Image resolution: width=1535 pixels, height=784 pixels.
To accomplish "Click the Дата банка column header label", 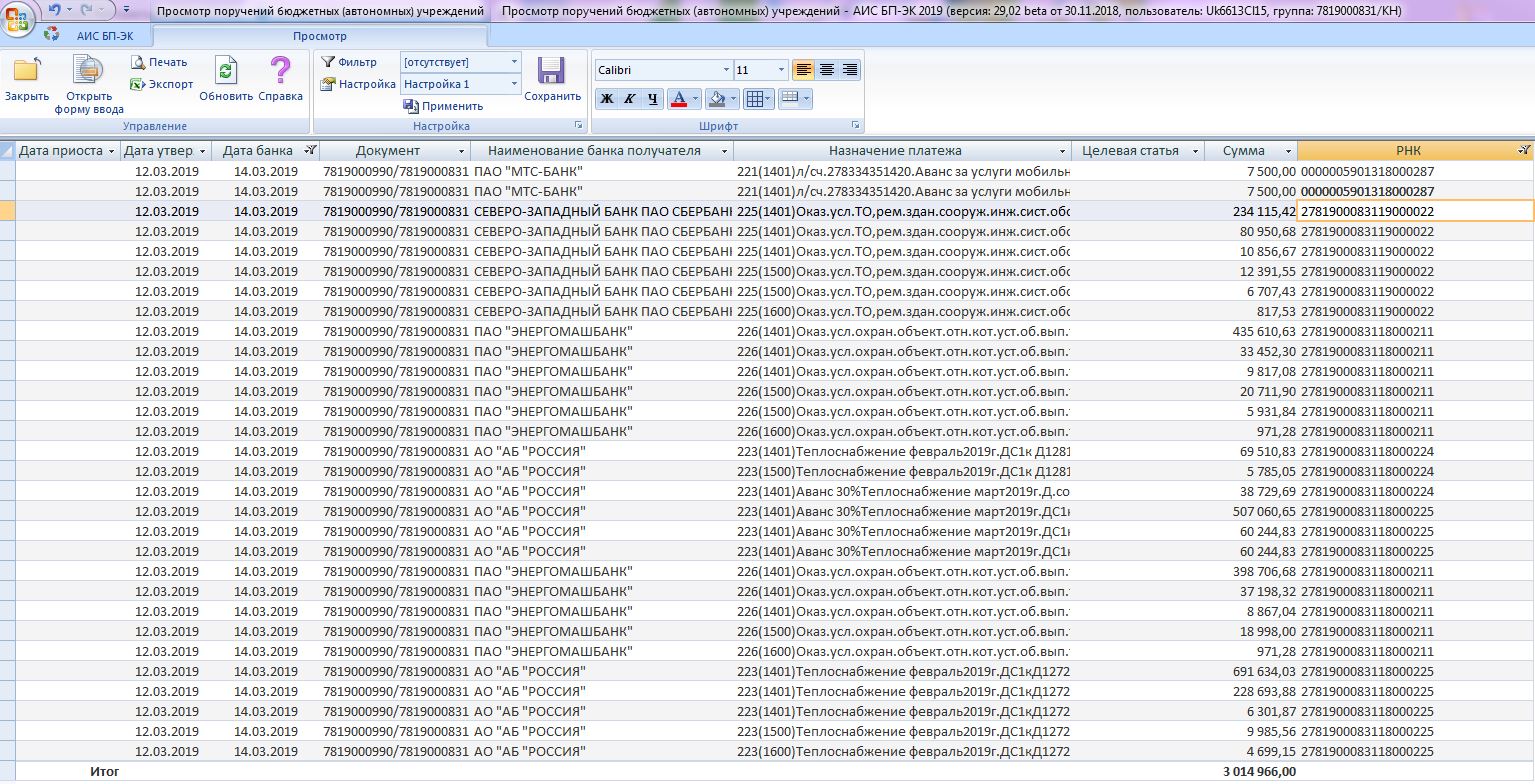I will pos(258,151).
